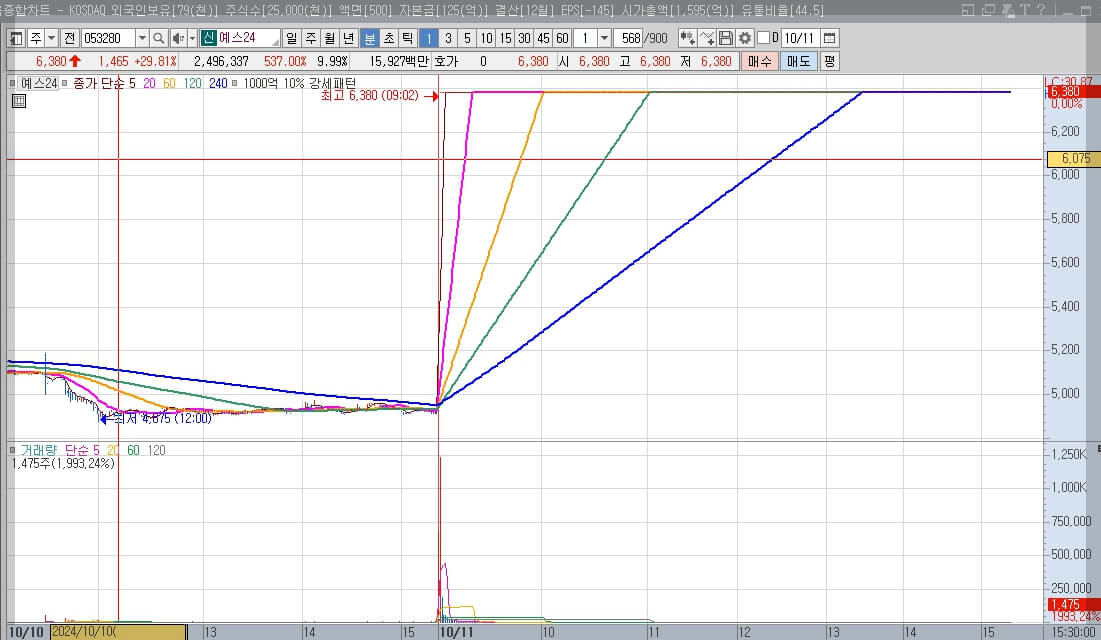Open the custom interval dropdown arrow
The image size is (1101, 640).
click(x=604, y=38)
